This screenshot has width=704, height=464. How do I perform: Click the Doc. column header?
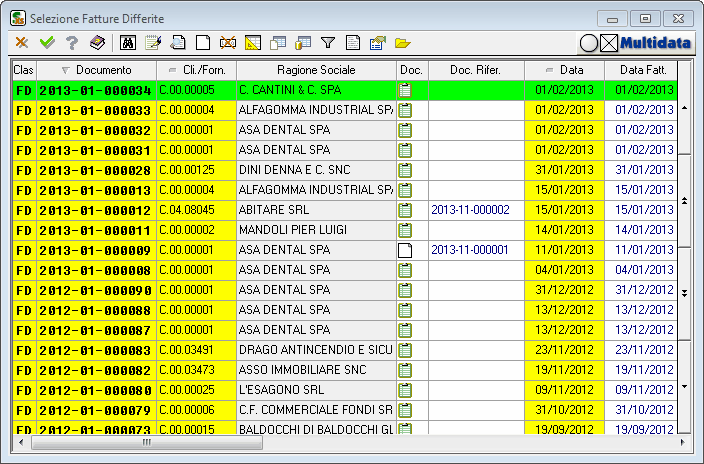point(412,70)
